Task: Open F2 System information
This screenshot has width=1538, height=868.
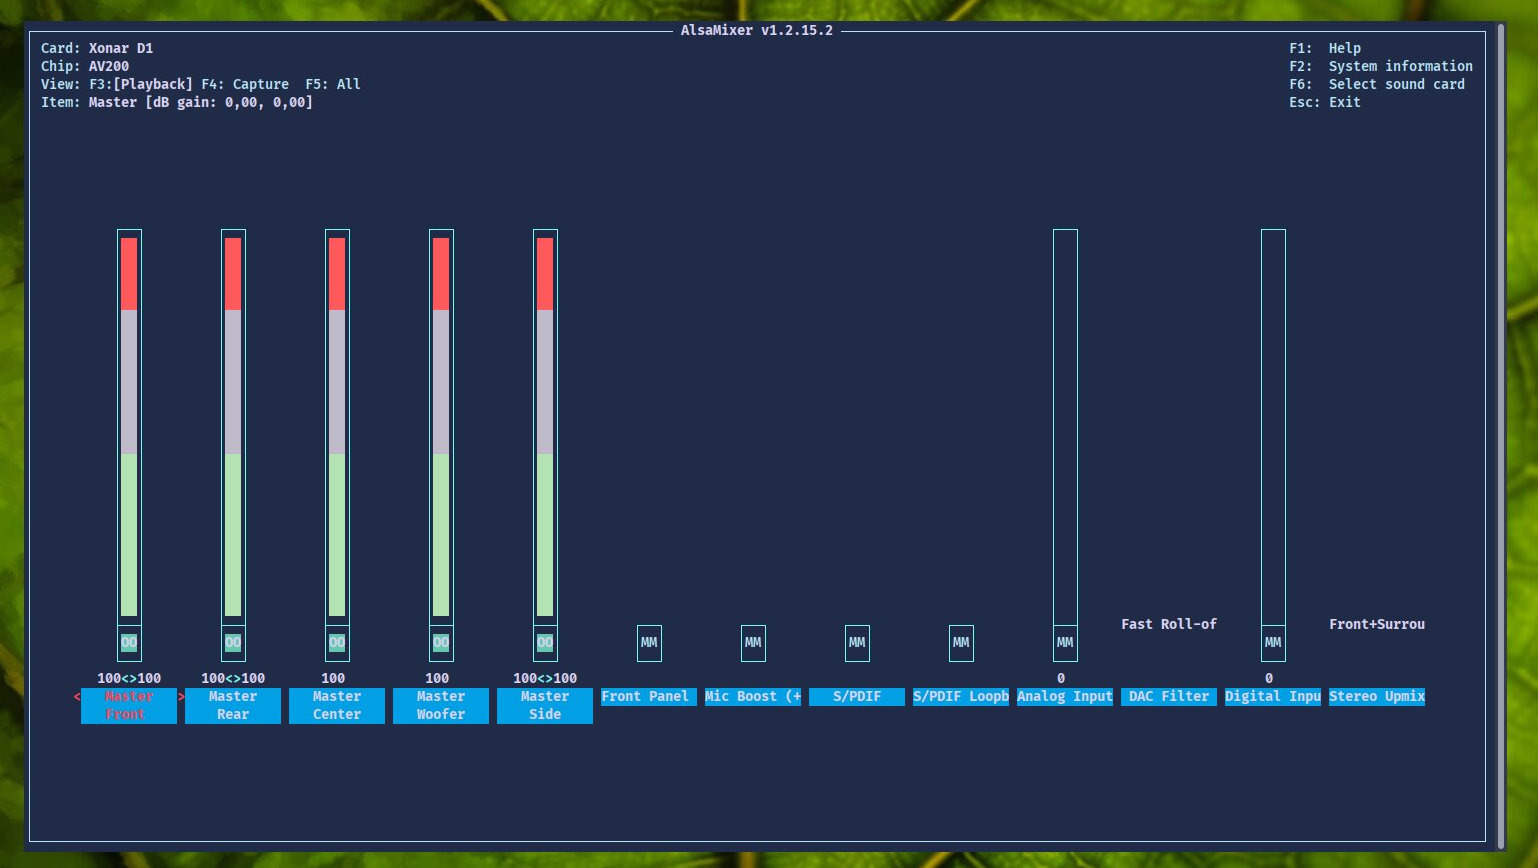Action: tap(1381, 66)
